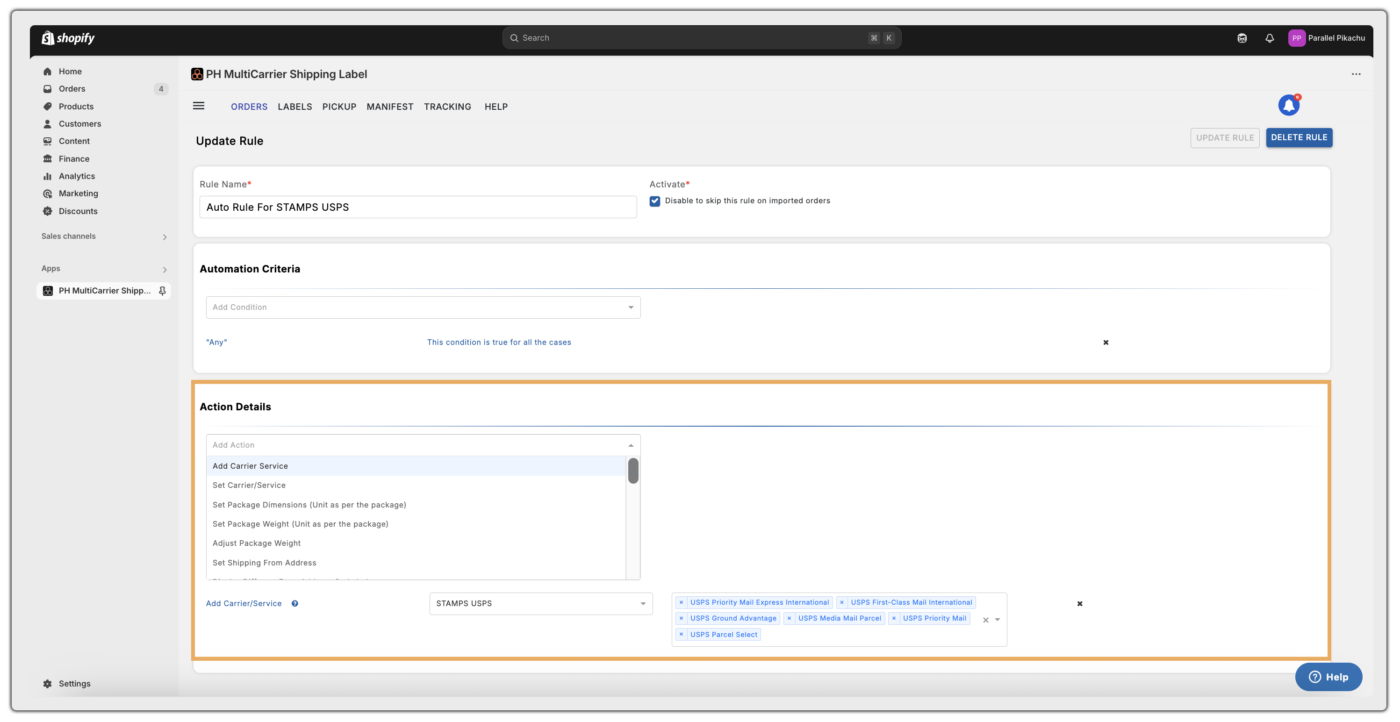1400x722 pixels.
Task: Choose Set Shipping From Address option
Action: [416, 563]
